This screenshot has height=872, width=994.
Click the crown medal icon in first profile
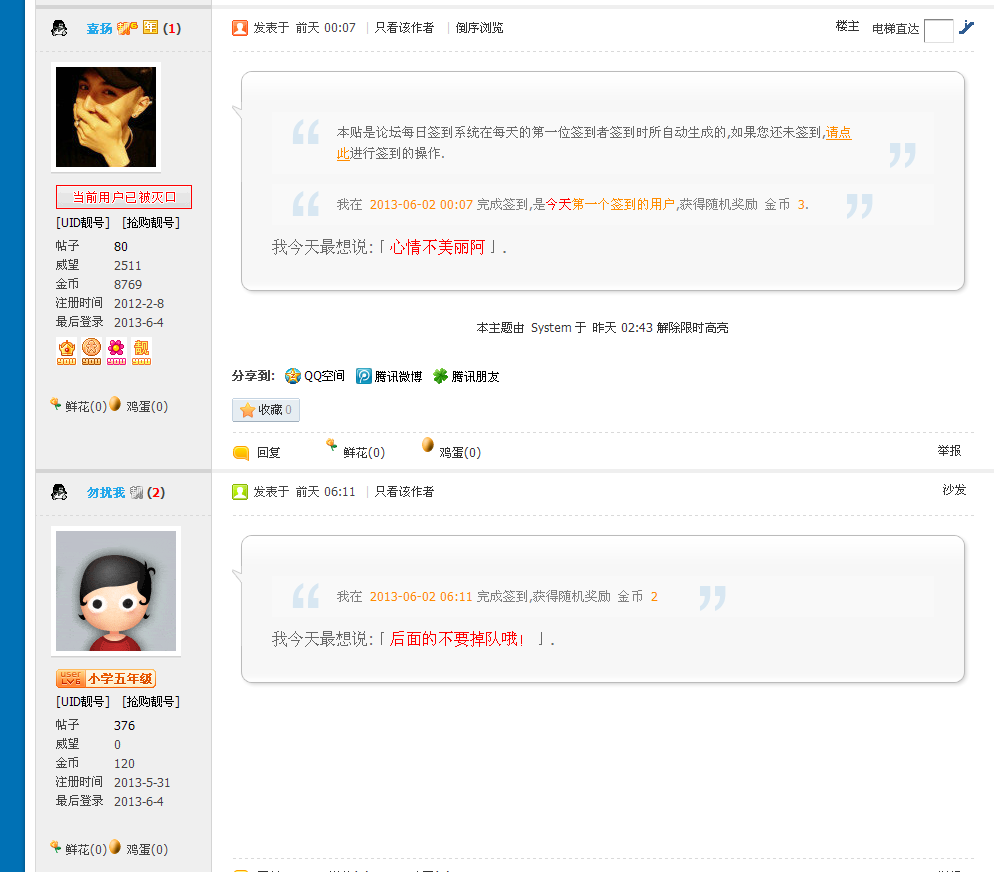(67, 352)
